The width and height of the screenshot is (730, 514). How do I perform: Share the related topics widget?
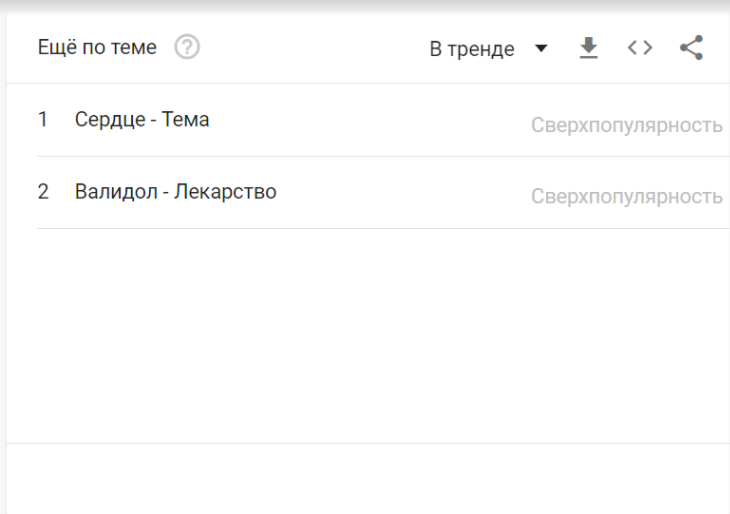(690, 48)
